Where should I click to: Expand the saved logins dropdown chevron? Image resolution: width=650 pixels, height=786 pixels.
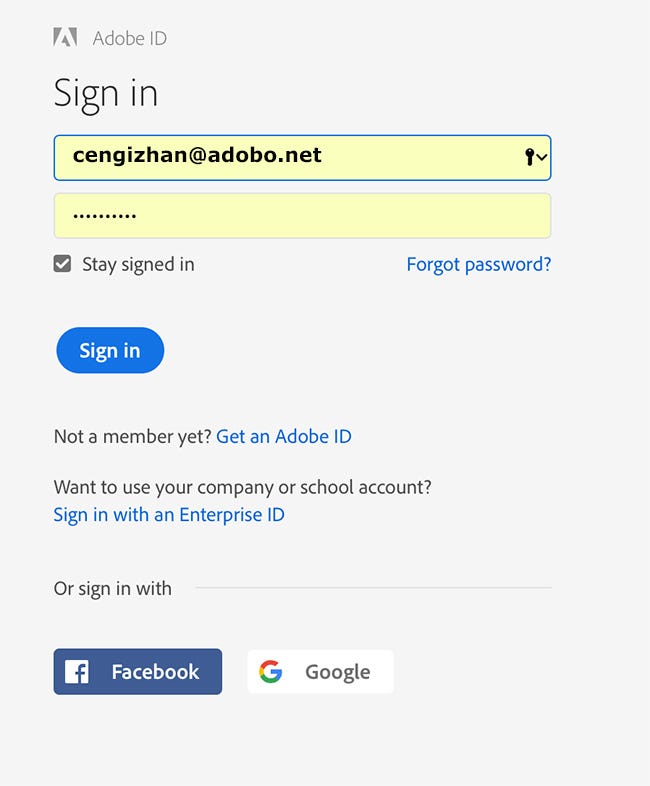pyautogui.click(x=541, y=157)
